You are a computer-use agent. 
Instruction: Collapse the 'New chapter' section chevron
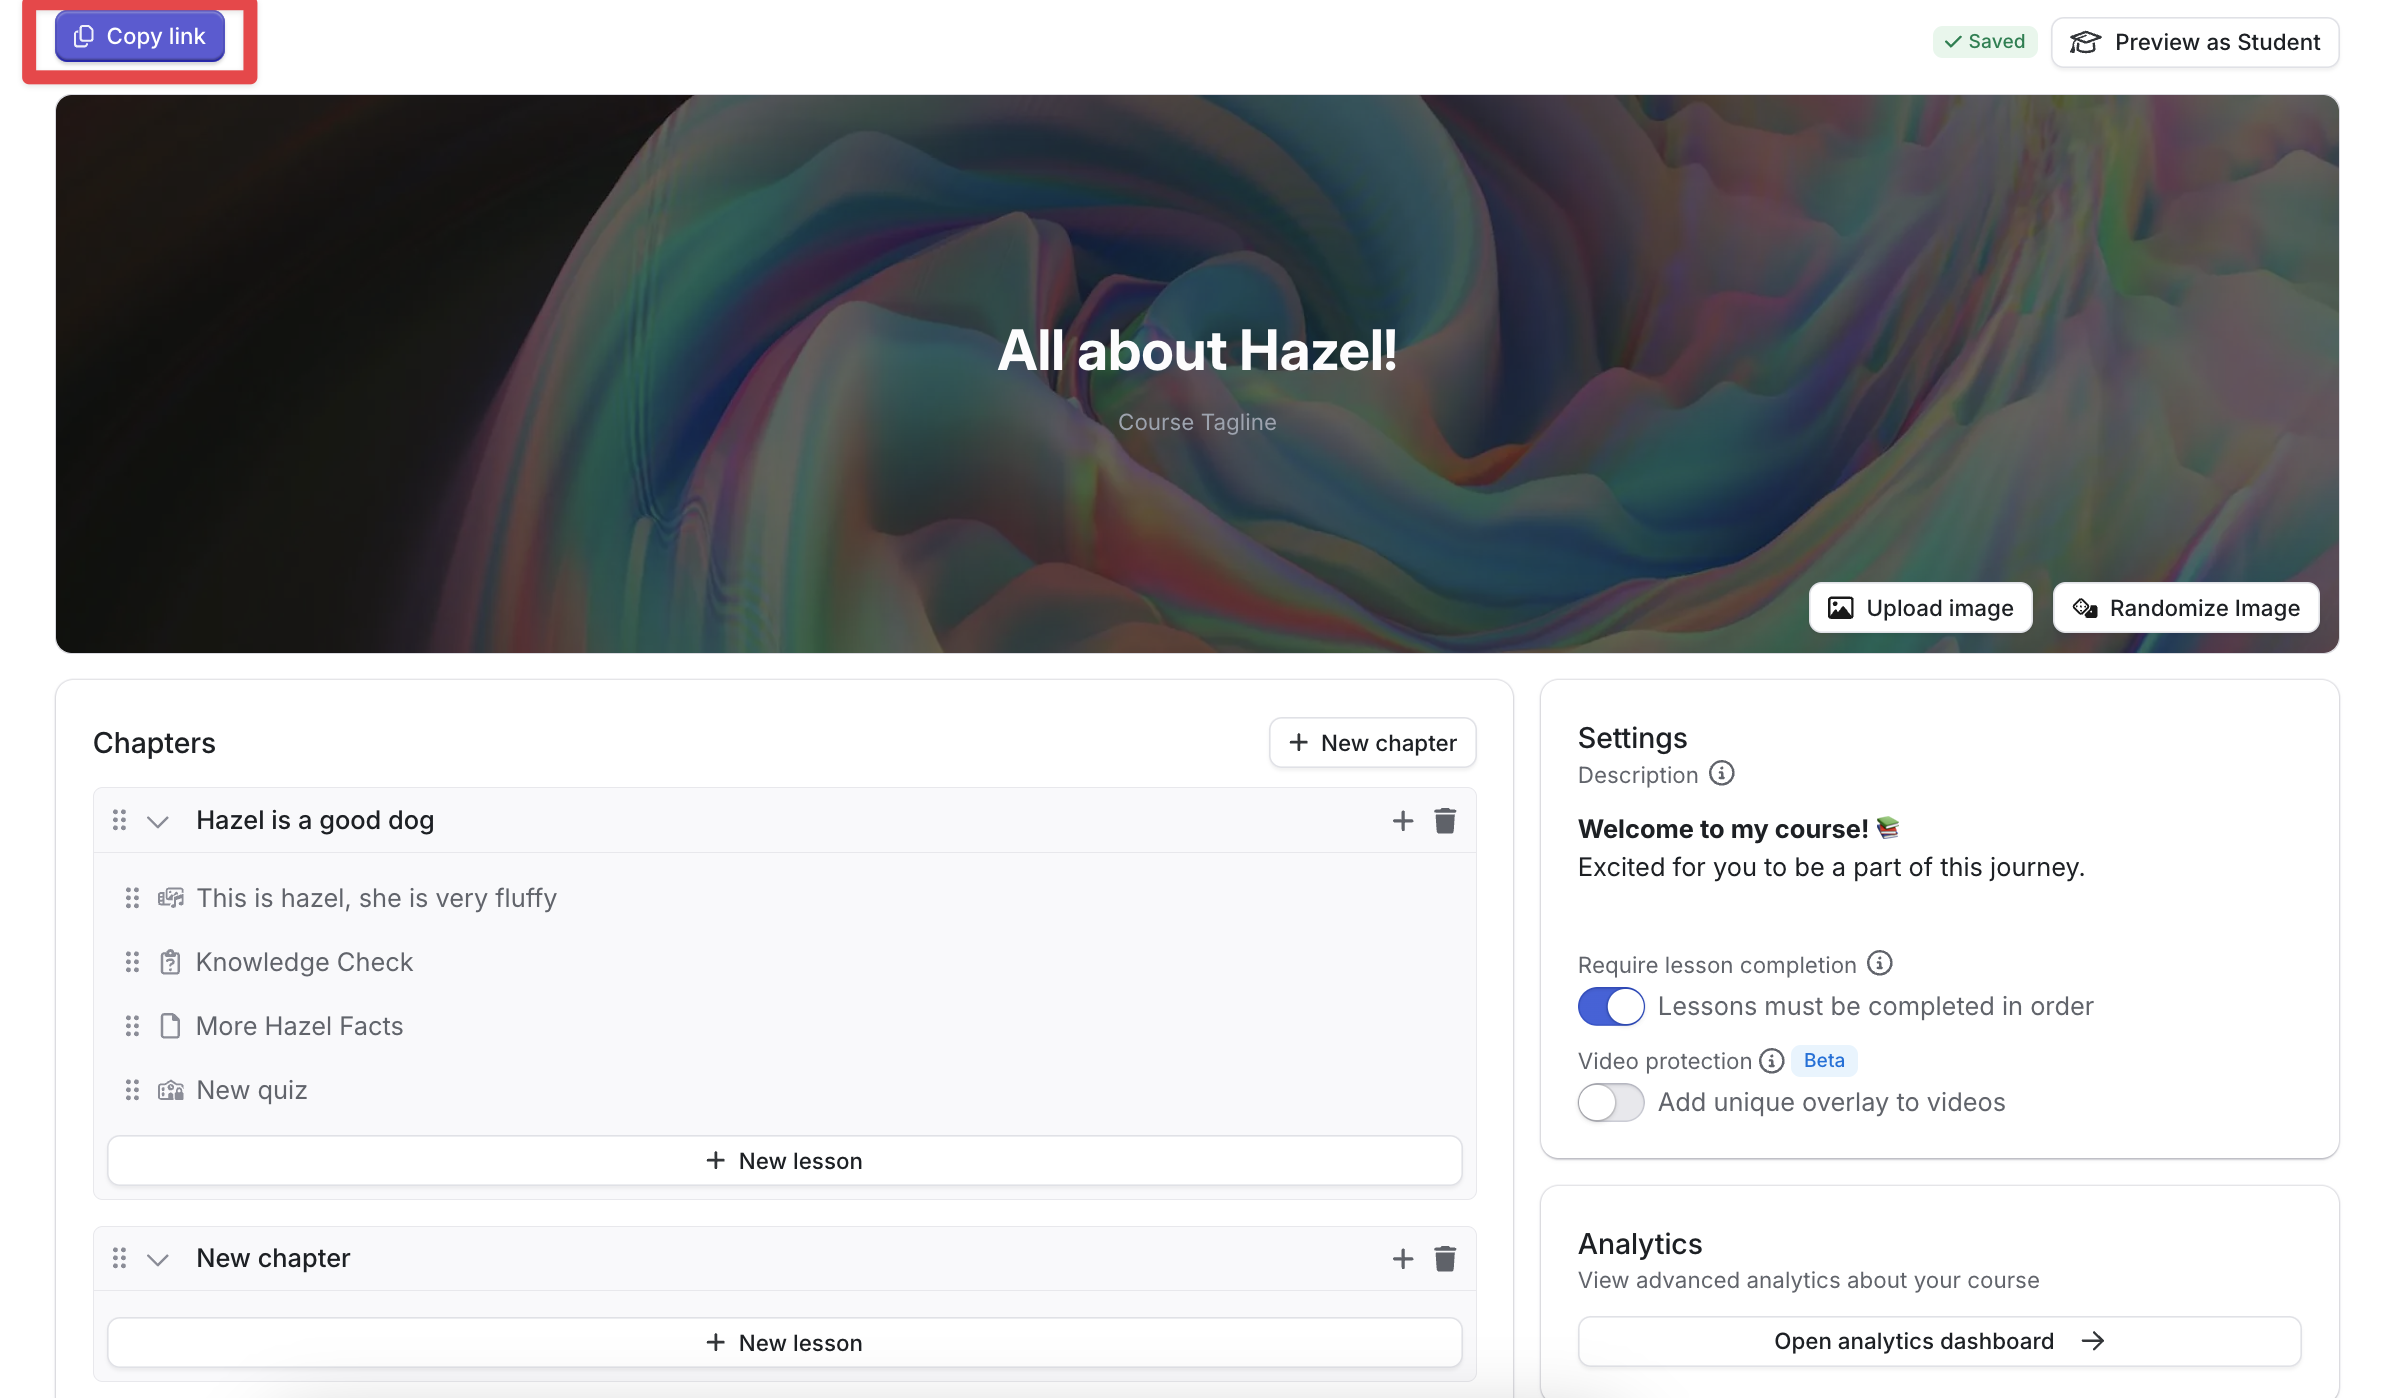[x=157, y=1259]
